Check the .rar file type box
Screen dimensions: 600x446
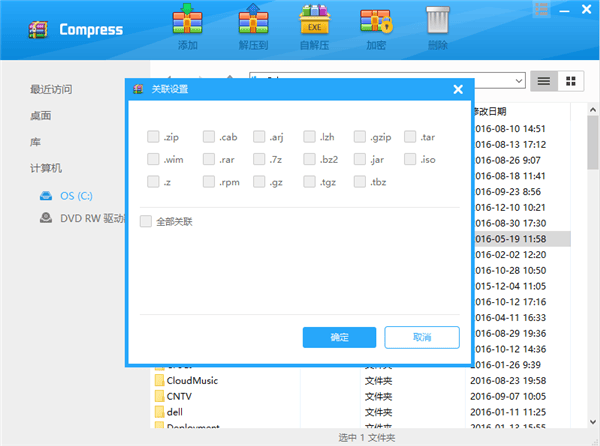[x=209, y=159]
